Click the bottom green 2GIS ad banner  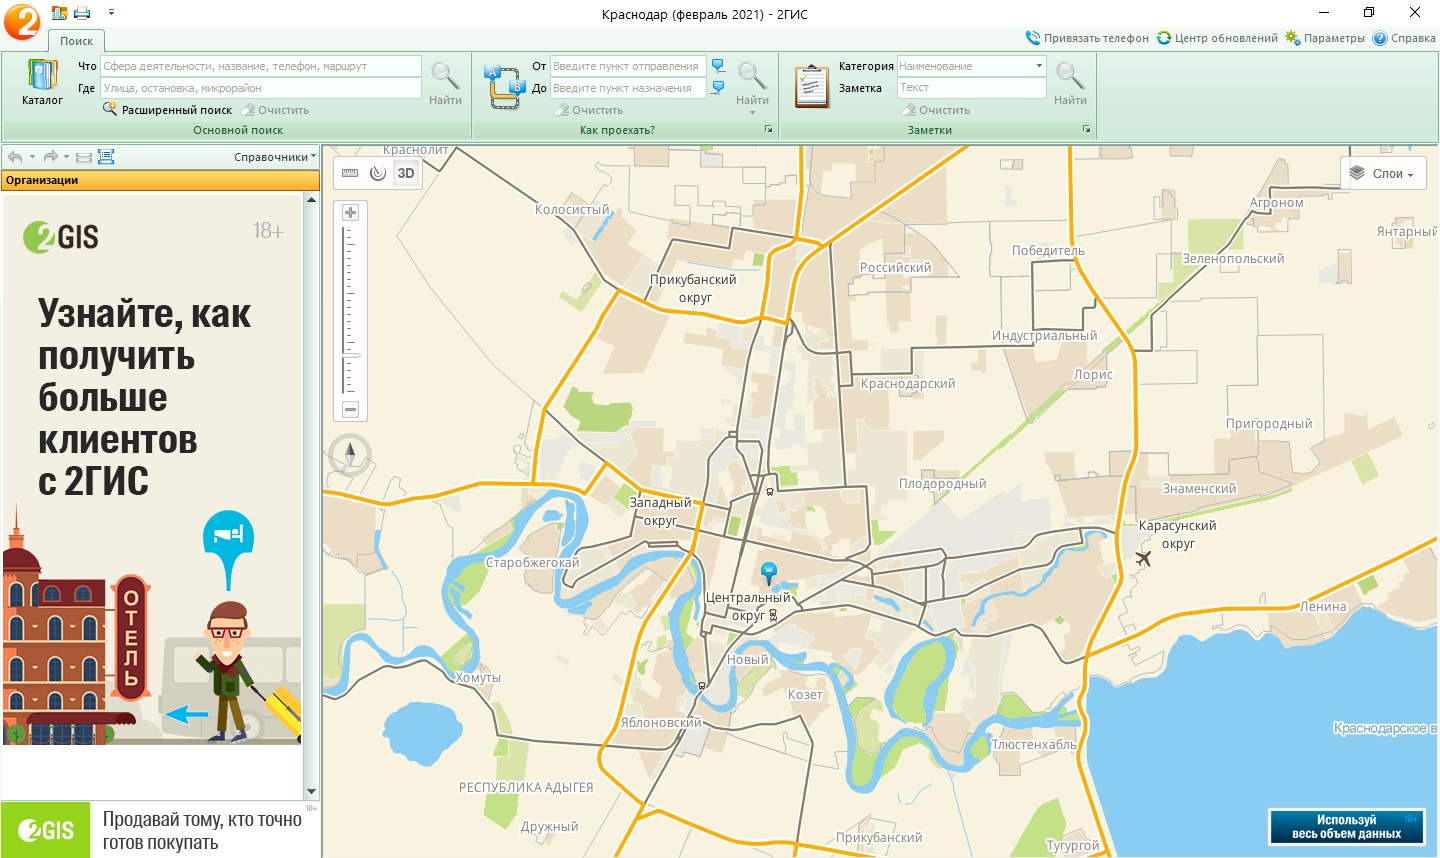pos(160,829)
